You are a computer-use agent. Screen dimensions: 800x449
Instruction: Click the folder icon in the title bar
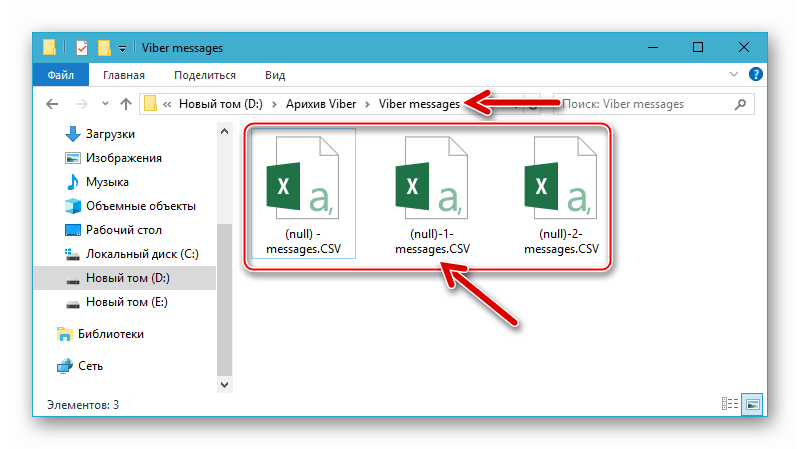pyautogui.click(x=49, y=47)
